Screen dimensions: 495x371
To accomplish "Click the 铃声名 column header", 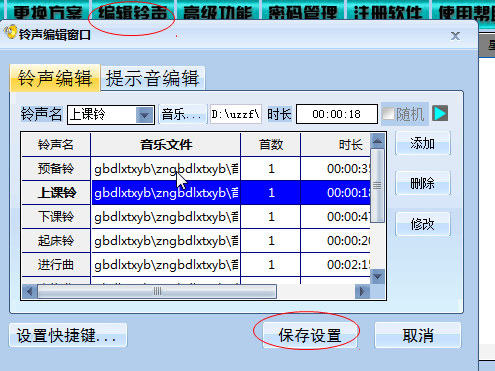I will (x=56, y=145).
